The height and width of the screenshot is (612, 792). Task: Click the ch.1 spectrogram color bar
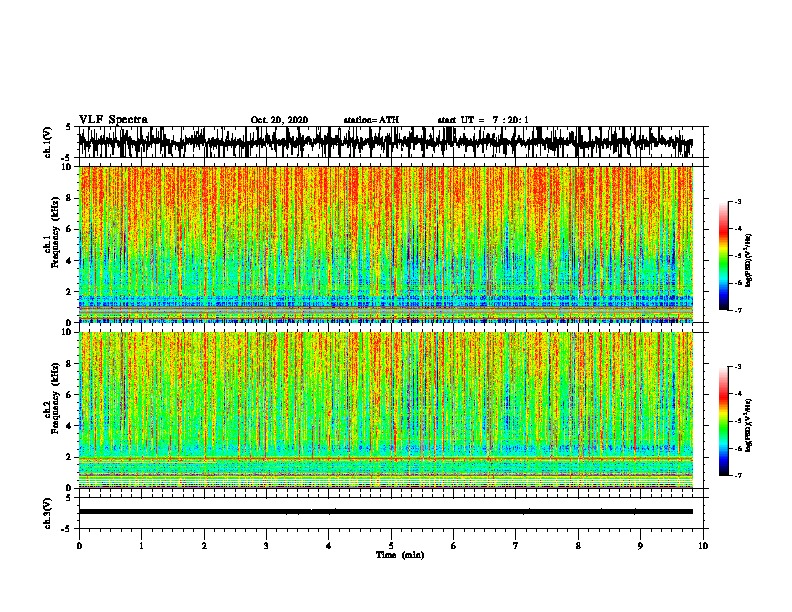(724, 256)
